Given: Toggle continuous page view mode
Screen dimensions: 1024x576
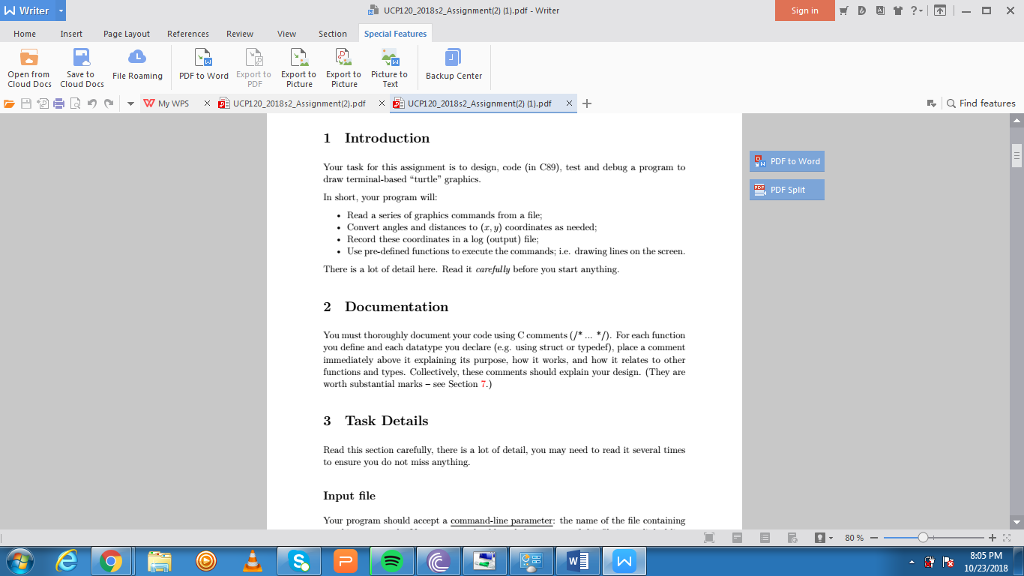Looking at the screenshot, I should (x=764, y=537).
